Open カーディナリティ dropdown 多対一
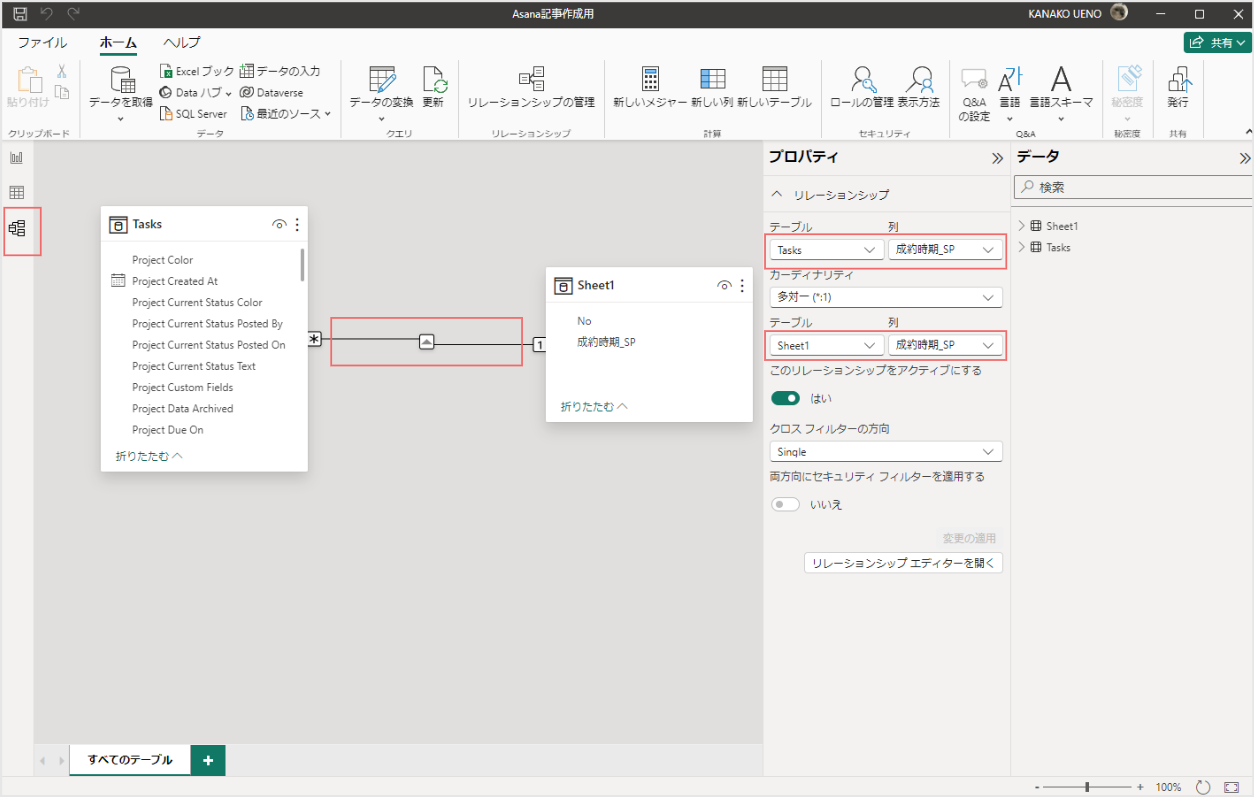 point(886,297)
